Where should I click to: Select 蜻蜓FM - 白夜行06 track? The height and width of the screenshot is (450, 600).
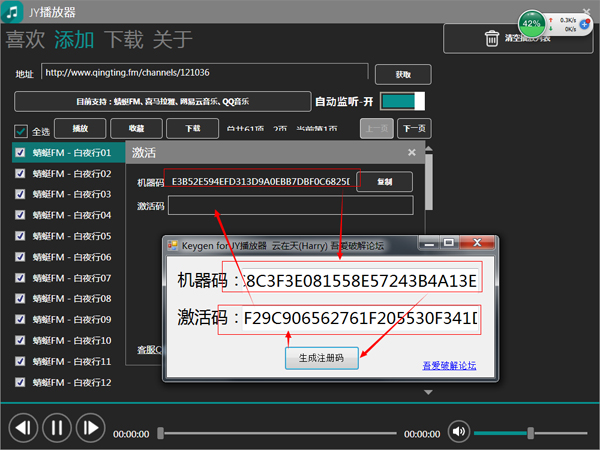pos(69,257)
